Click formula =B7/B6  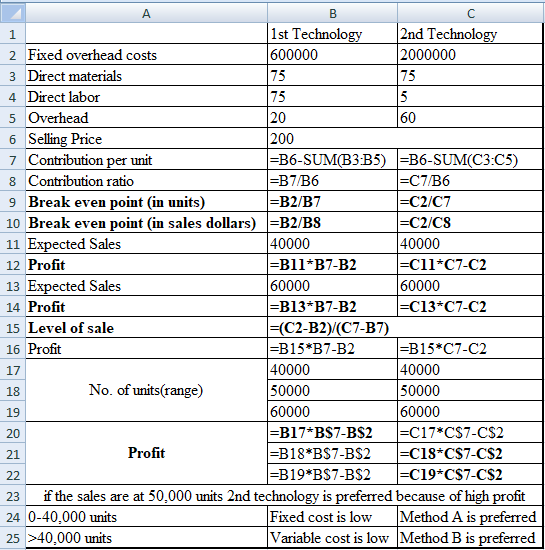[x=332, y=181]
